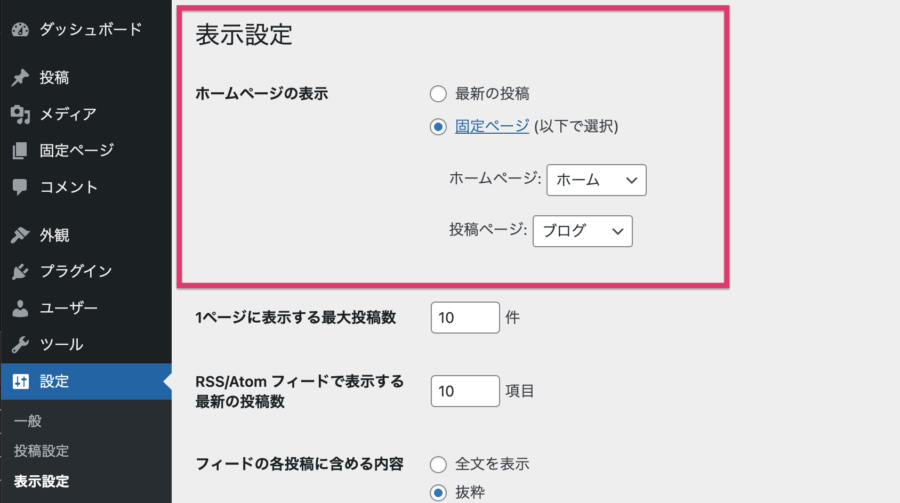900x503 pixels.
Task: Click the ユーザー person icon
Action: click(x=20, y=309)
